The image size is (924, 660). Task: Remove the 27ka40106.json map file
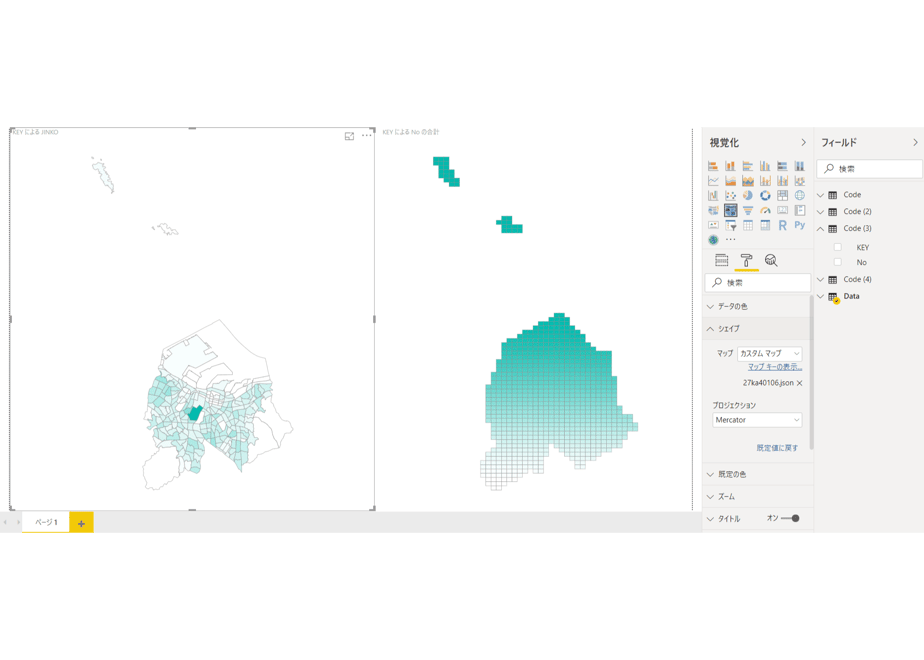click(x=800, y=383)
